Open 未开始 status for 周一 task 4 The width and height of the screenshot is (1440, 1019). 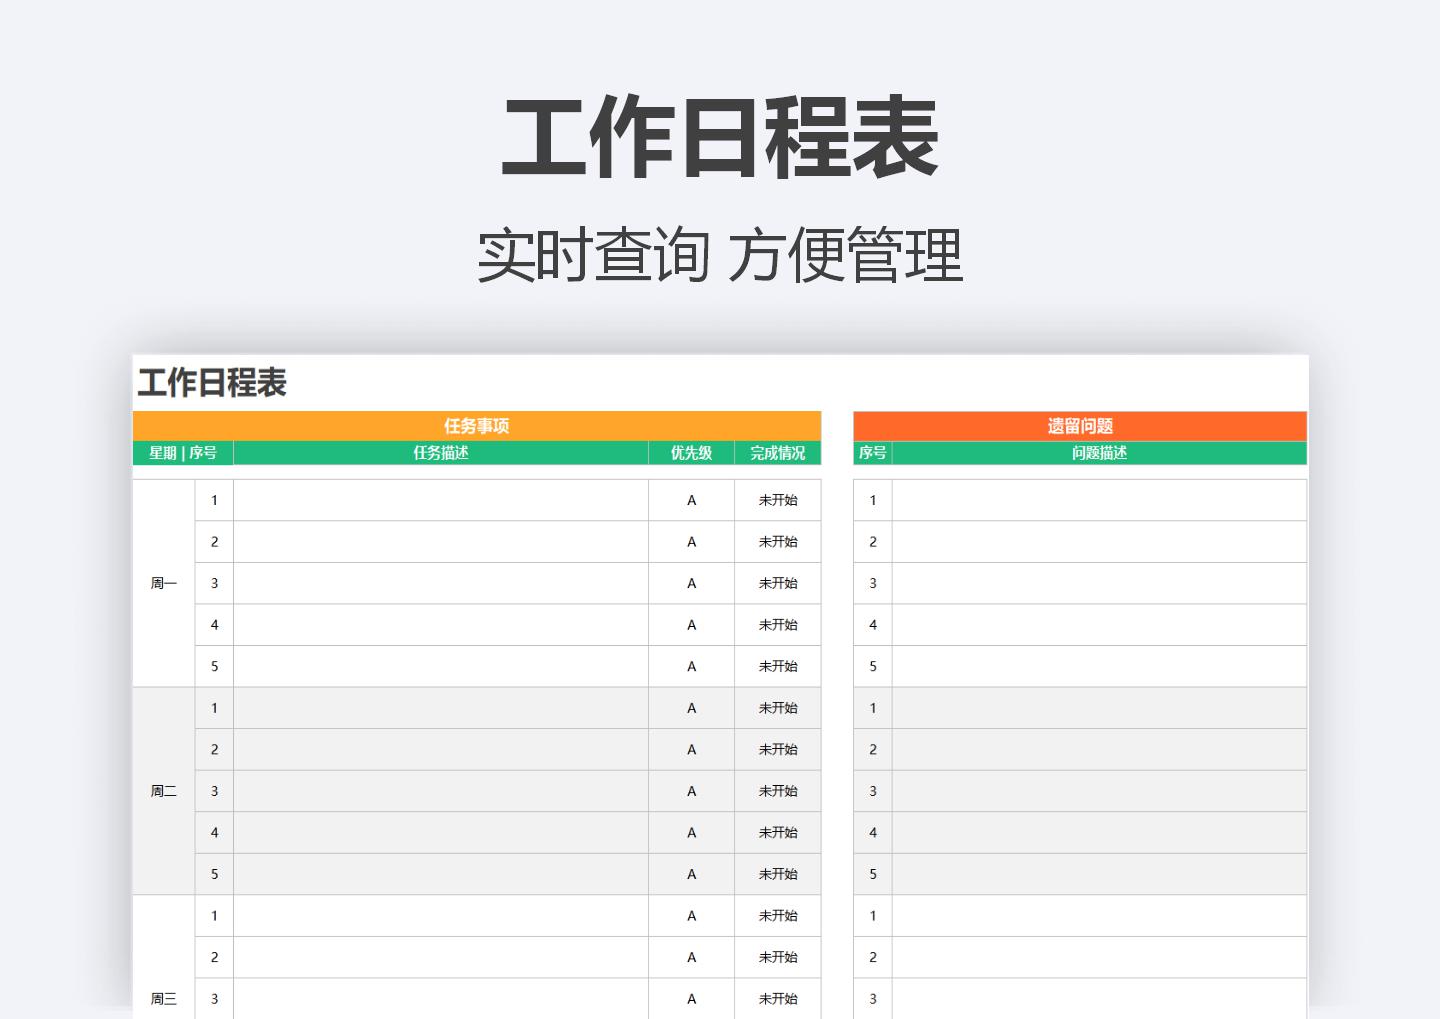click(x=777, y=625)
